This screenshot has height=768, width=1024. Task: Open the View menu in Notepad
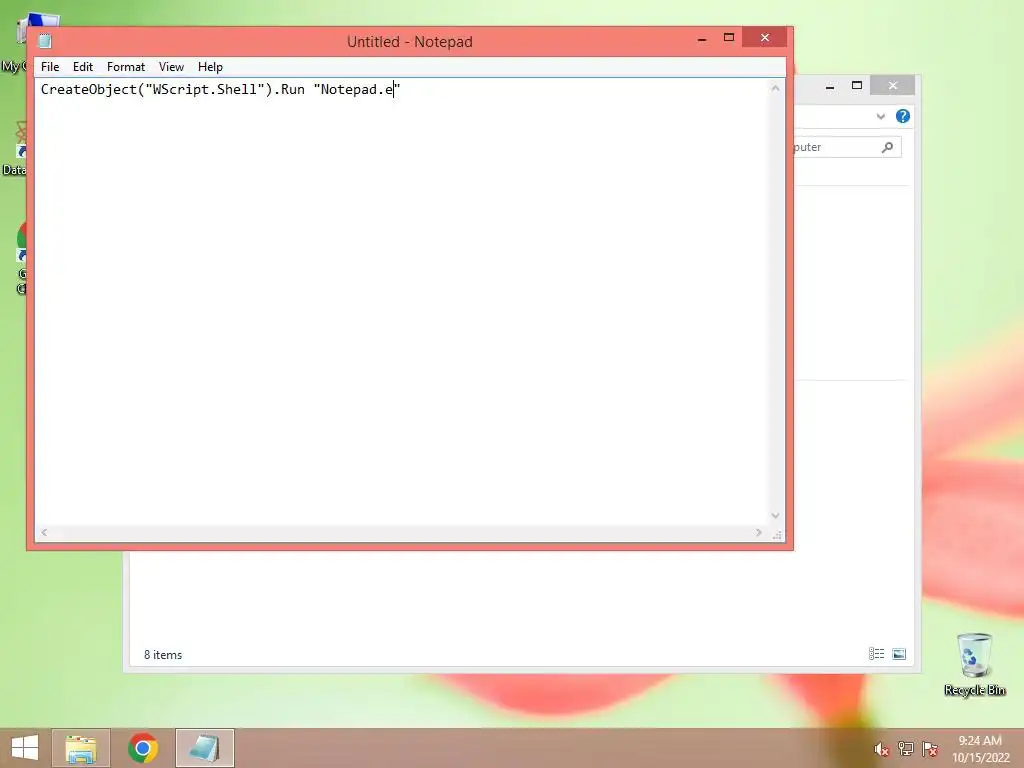pyautogui.click(x=171, y=67)
